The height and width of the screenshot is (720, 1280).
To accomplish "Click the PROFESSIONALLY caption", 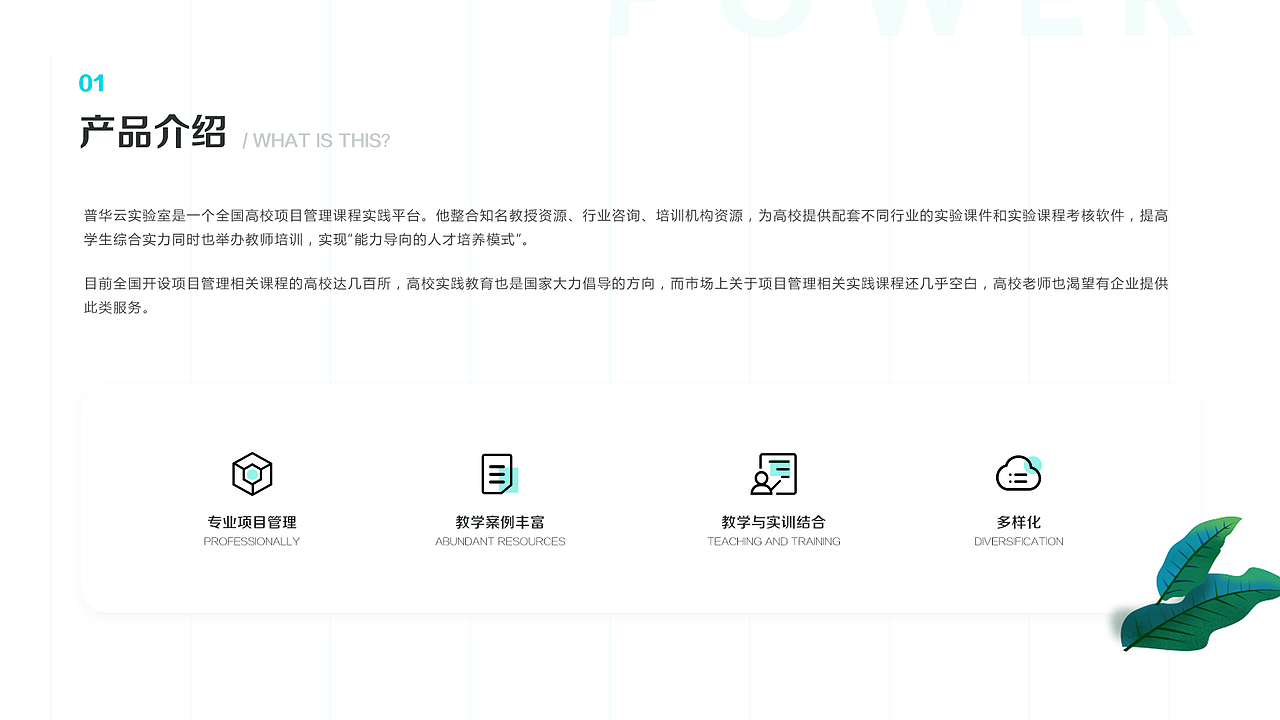I will pos(252,541).
